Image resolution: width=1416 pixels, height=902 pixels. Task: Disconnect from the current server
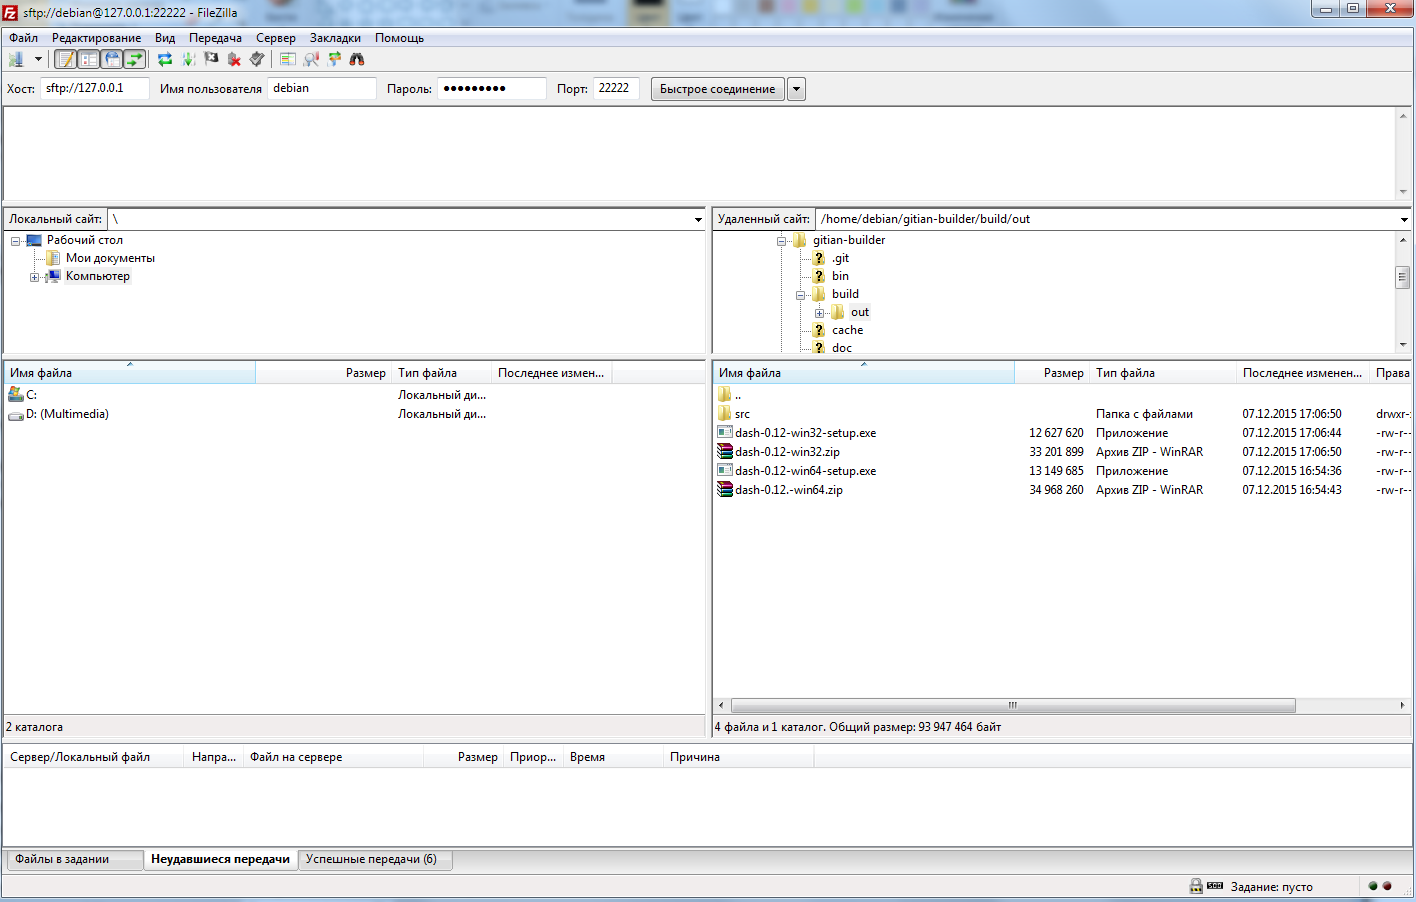point(234,59)
